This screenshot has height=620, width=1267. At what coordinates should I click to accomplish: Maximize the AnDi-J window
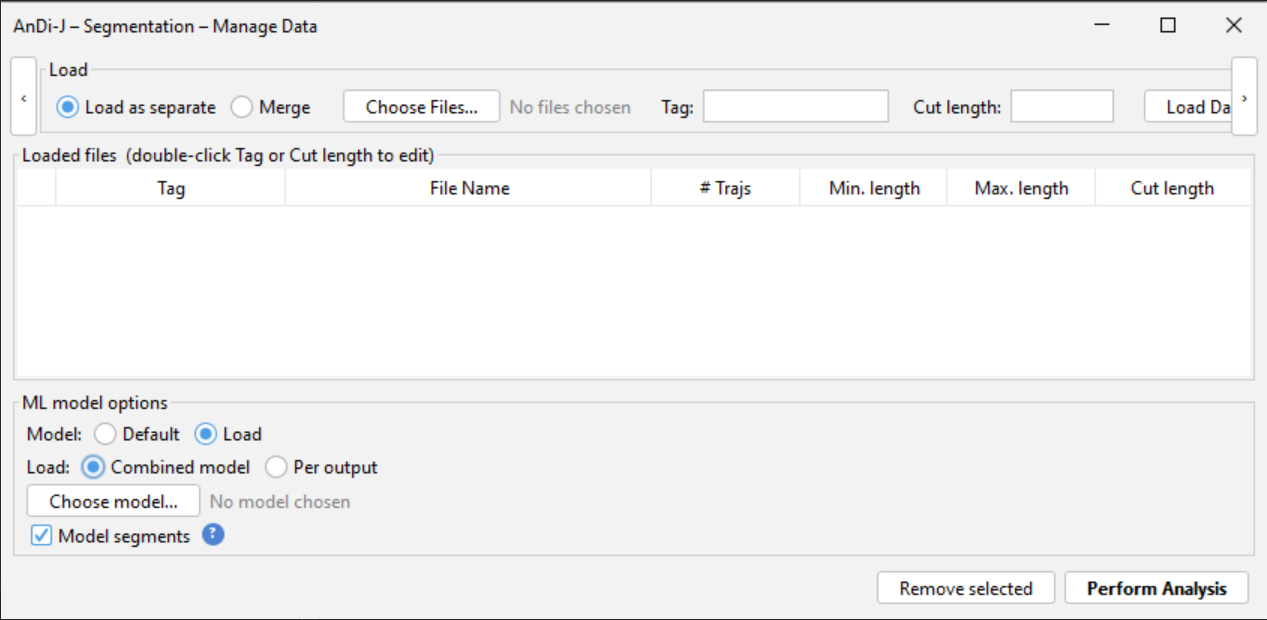[1168, 26]
